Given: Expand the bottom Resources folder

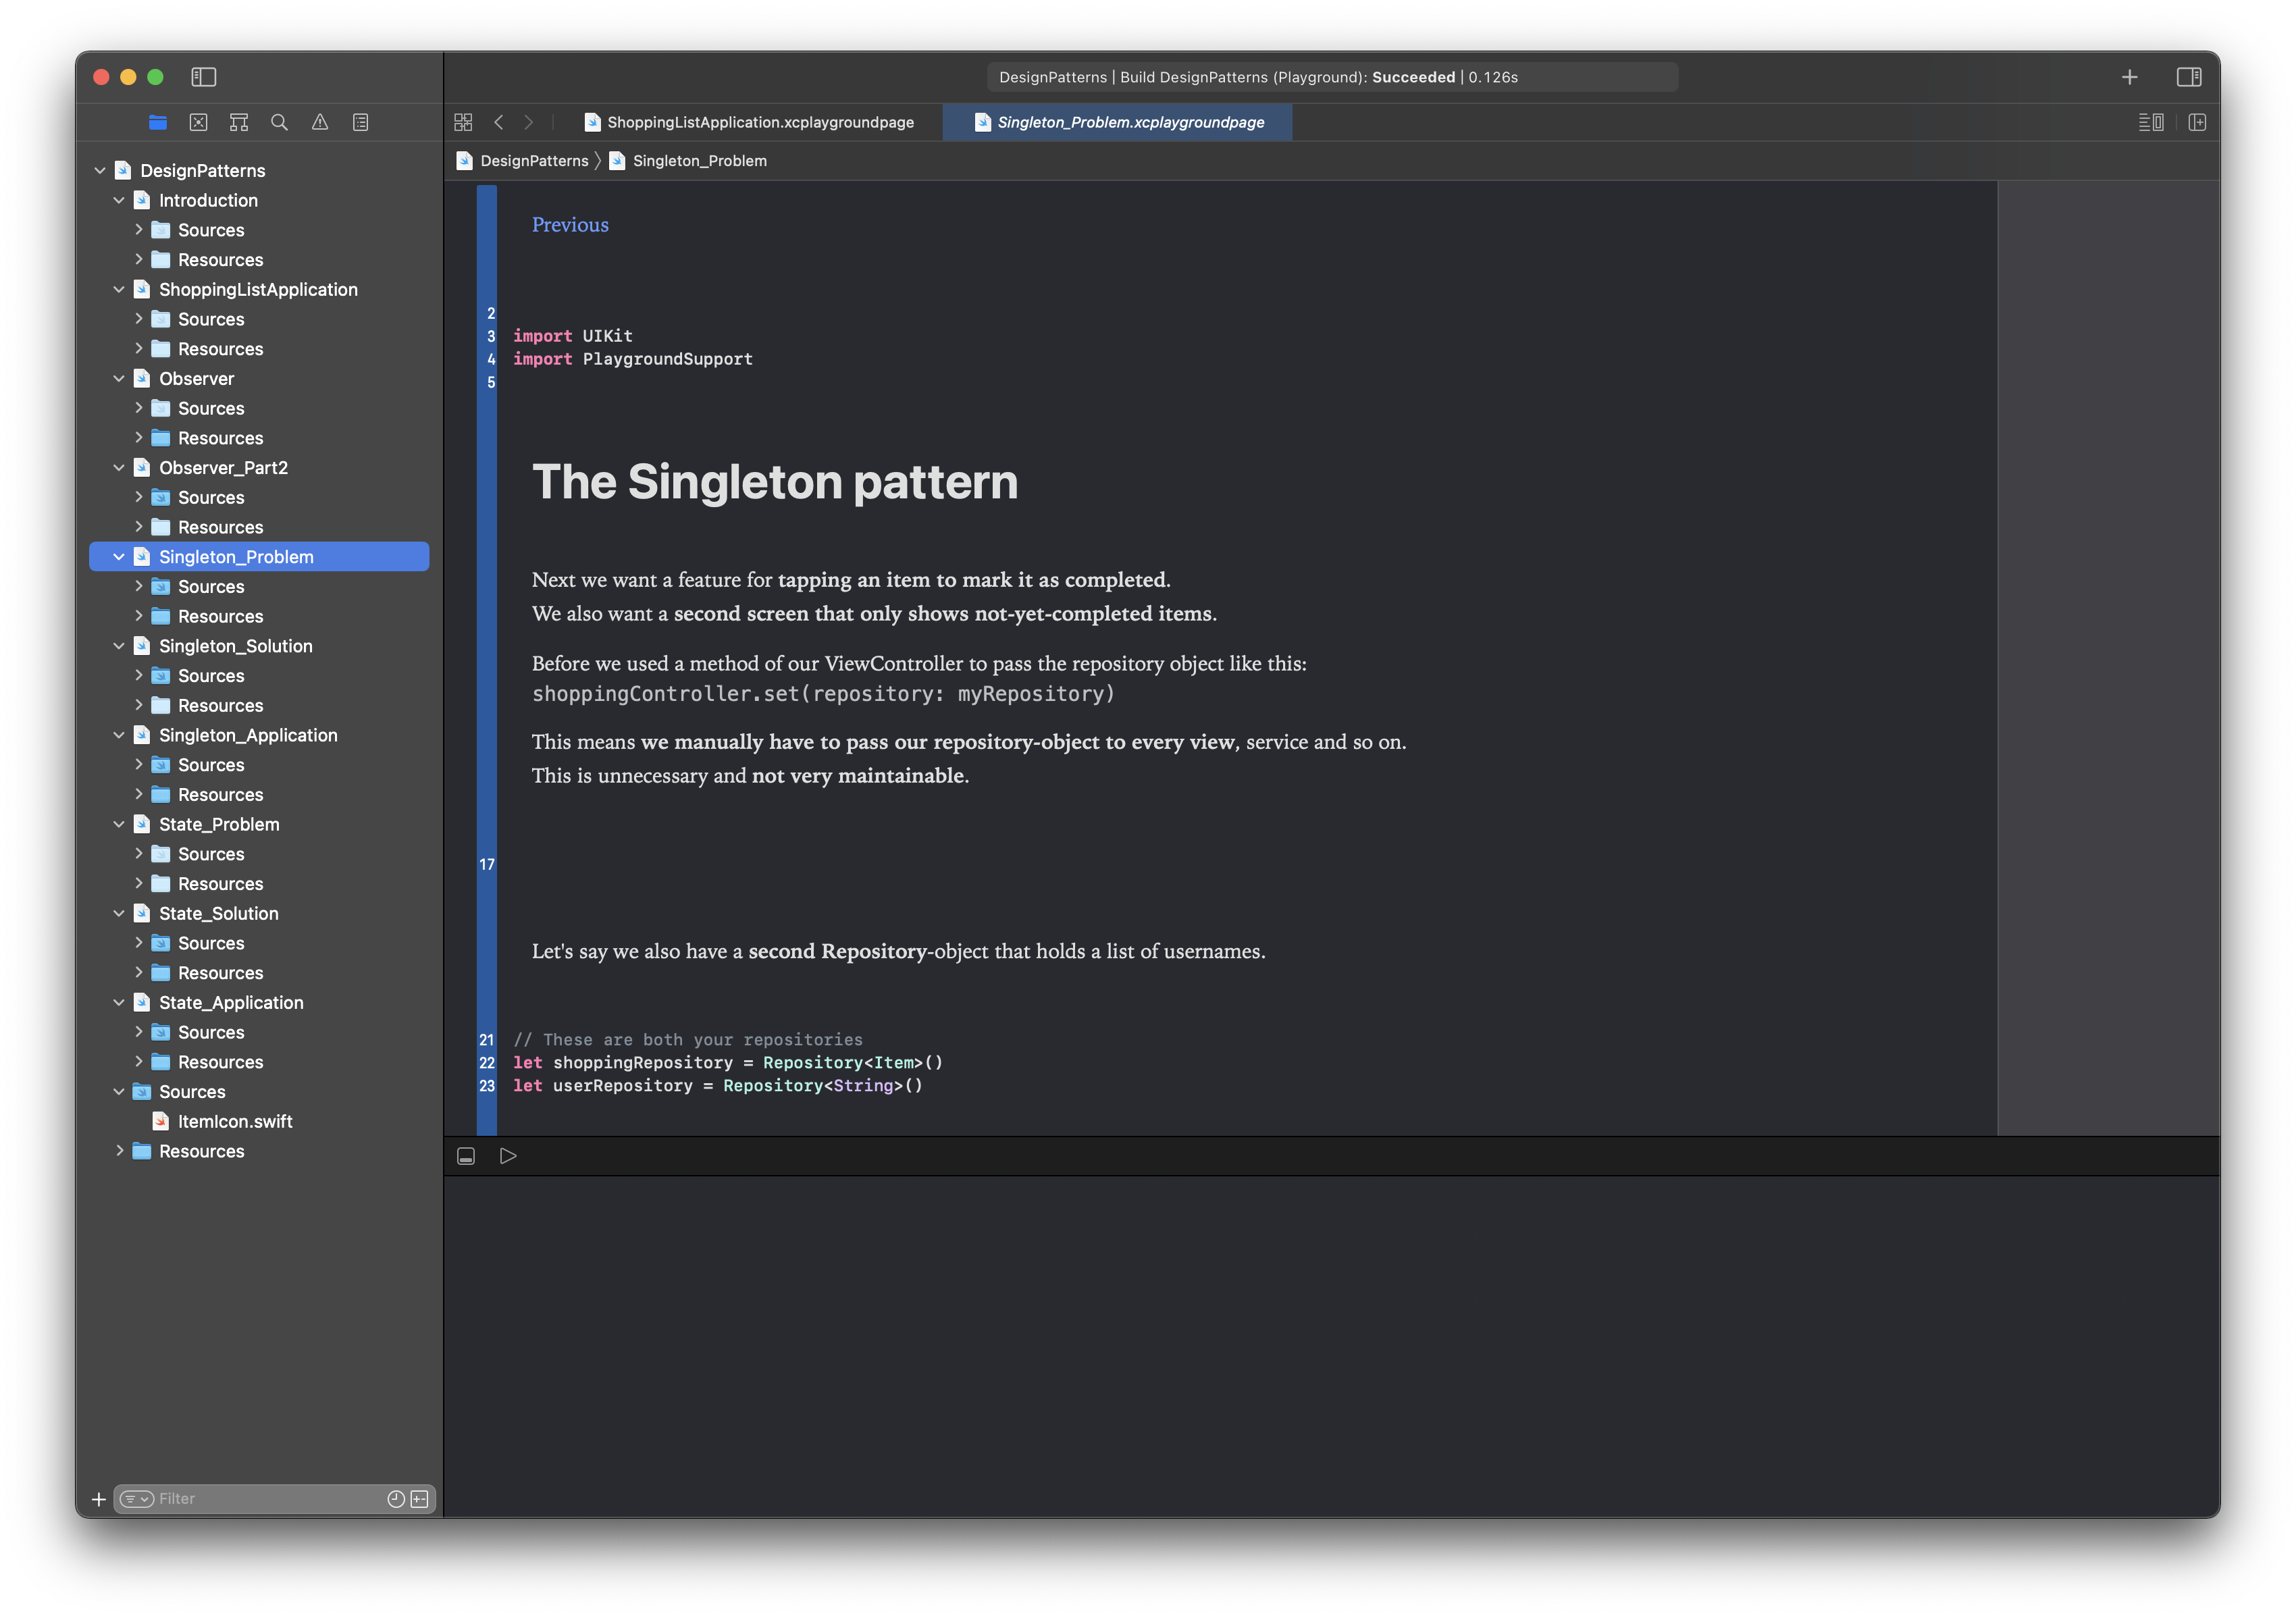Looking at the screenshot, I should (119, 1151).
